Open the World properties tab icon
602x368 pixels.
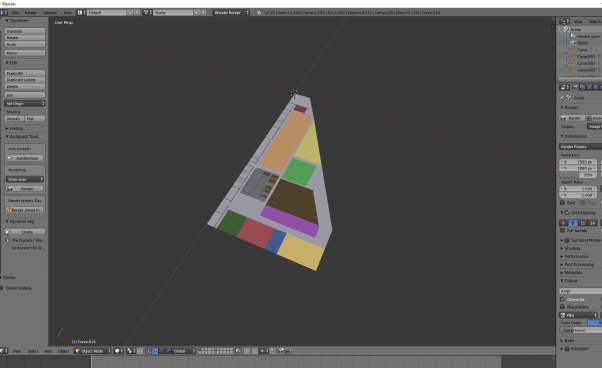click(595, 87)
